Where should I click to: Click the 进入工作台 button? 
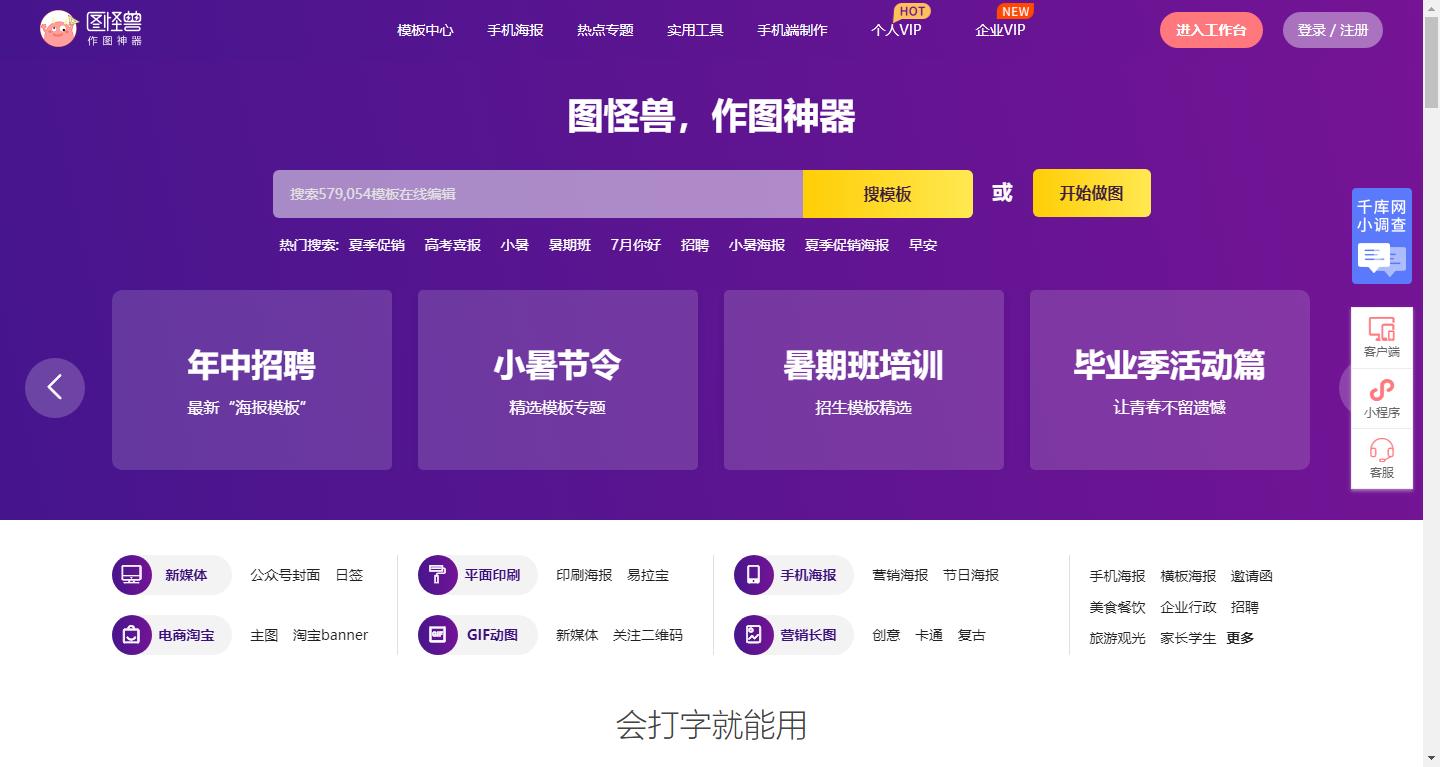(x=1211, y=30)
